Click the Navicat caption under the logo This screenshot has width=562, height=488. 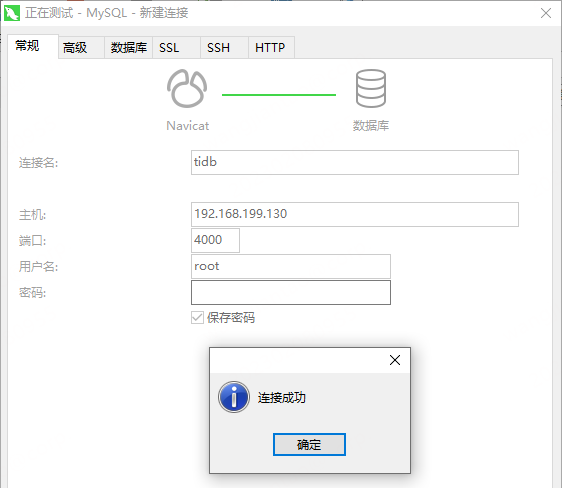coord(187,126)
